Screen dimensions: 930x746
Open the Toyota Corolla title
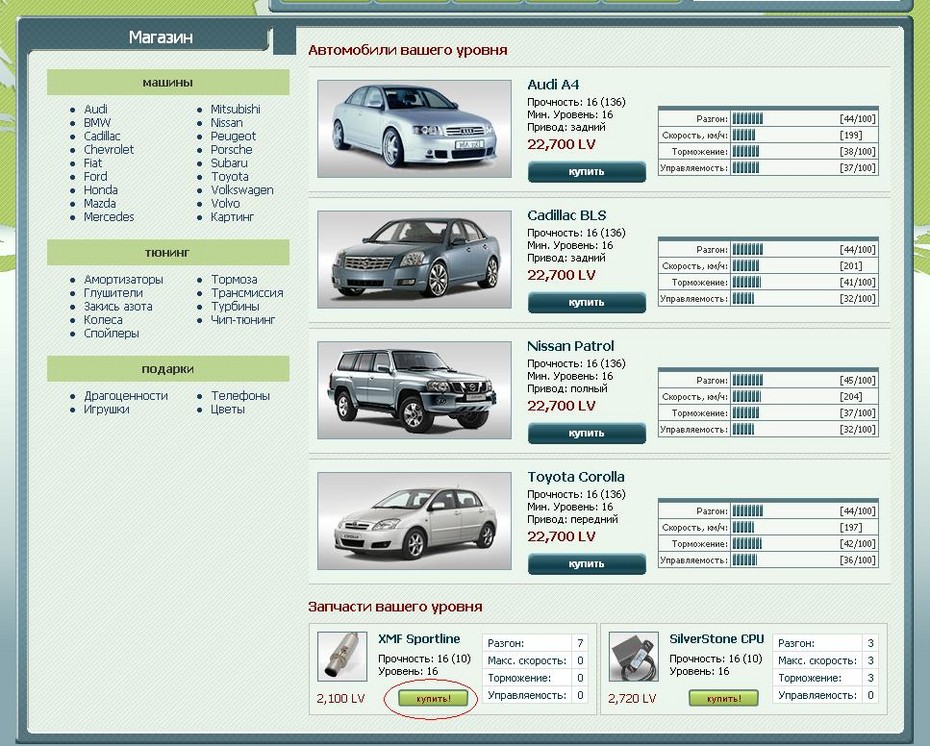click(x=576, y=477)
